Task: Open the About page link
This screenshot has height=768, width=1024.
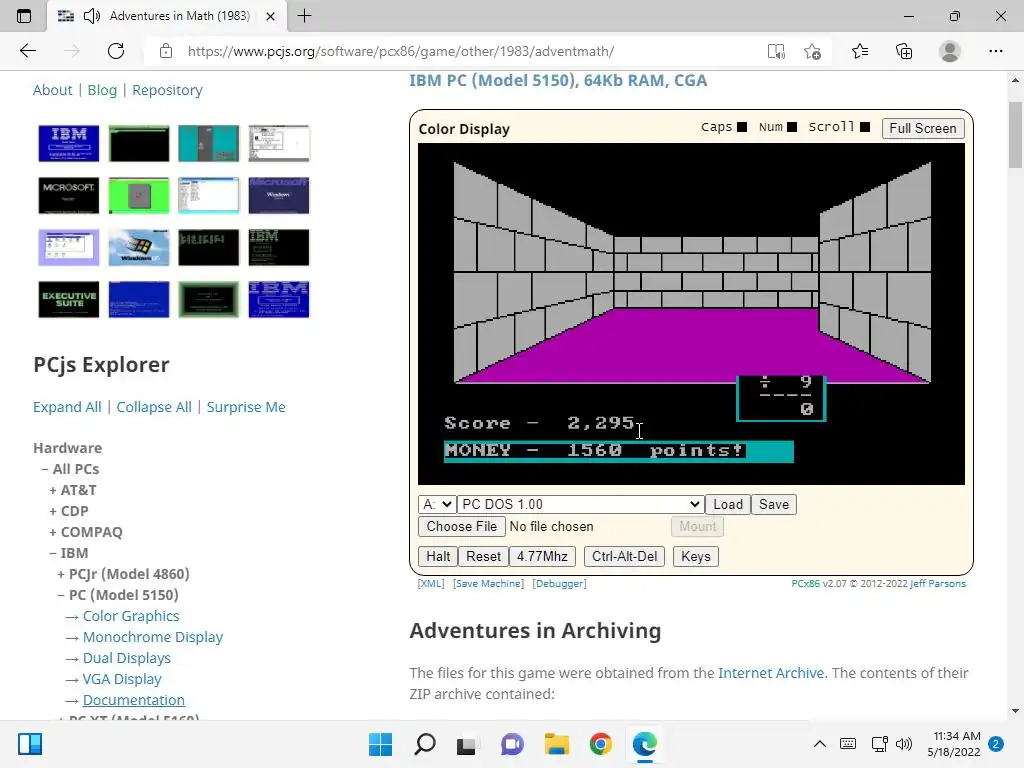Action: (x=52, y=89)
